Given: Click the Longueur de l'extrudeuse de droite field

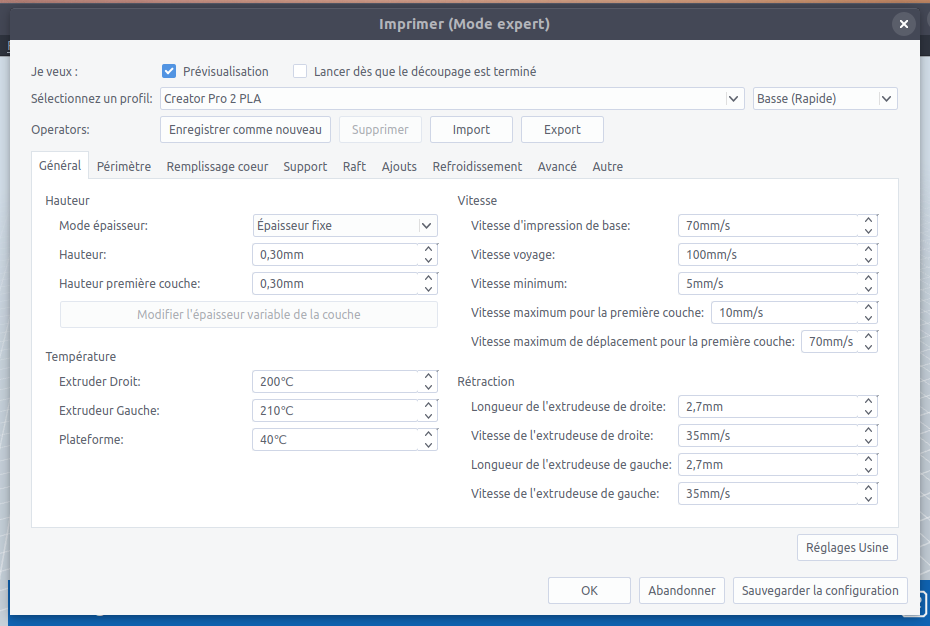Looking at the screenshot, I should (x=768, y=407).
